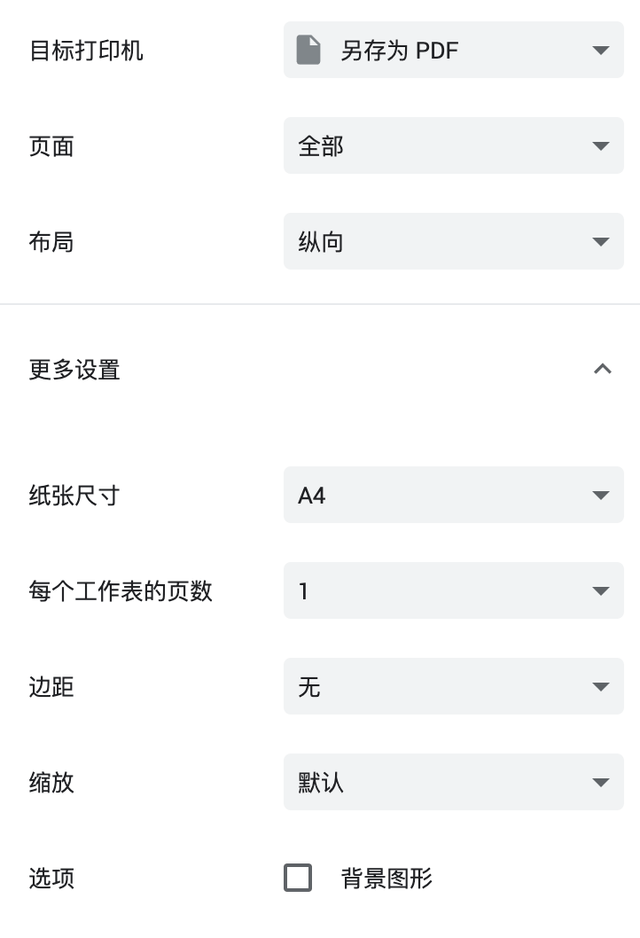Click the arrow on the 默认 scale selector

tap(601, 782)
